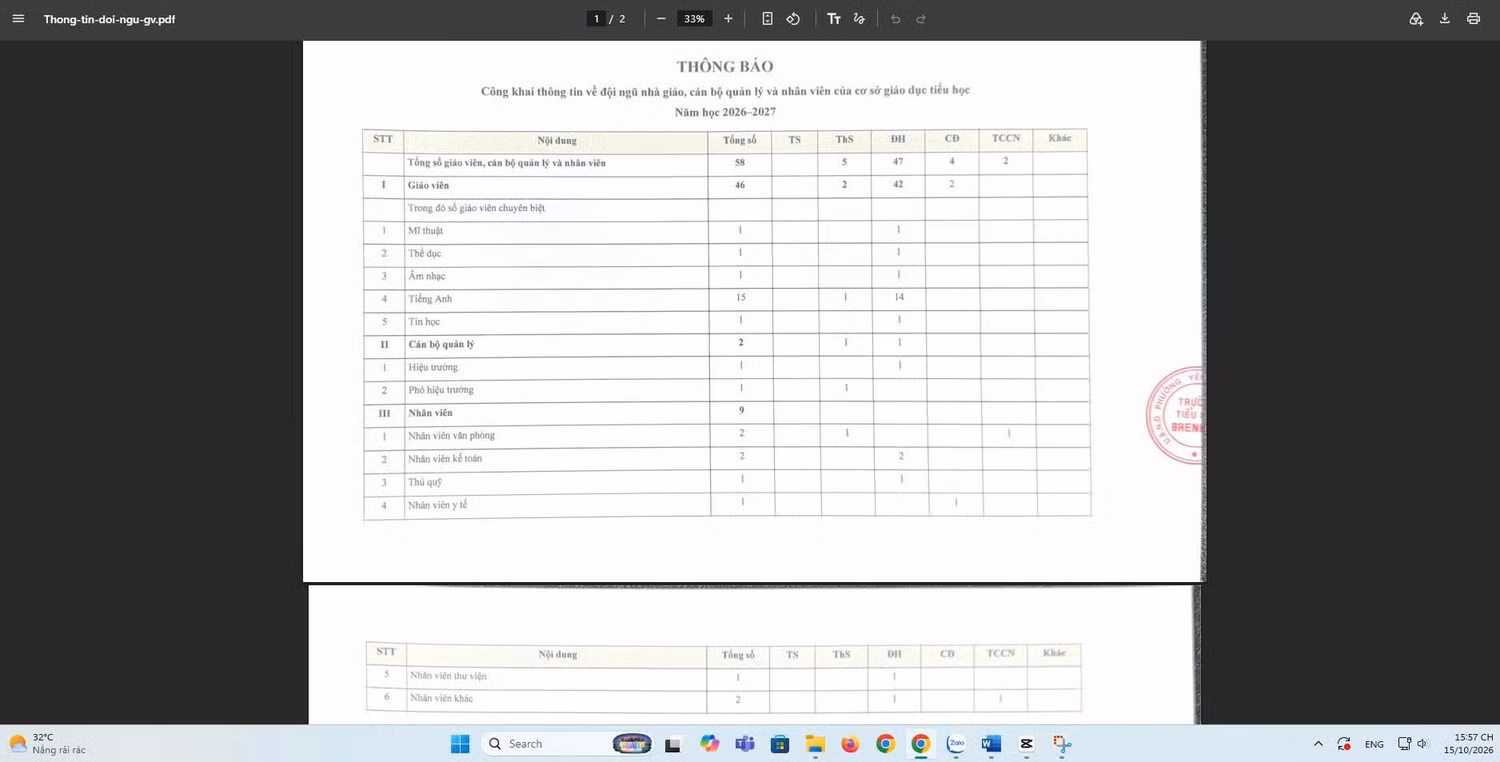
Task: Edit the current page number field
Action: point(597,19)
